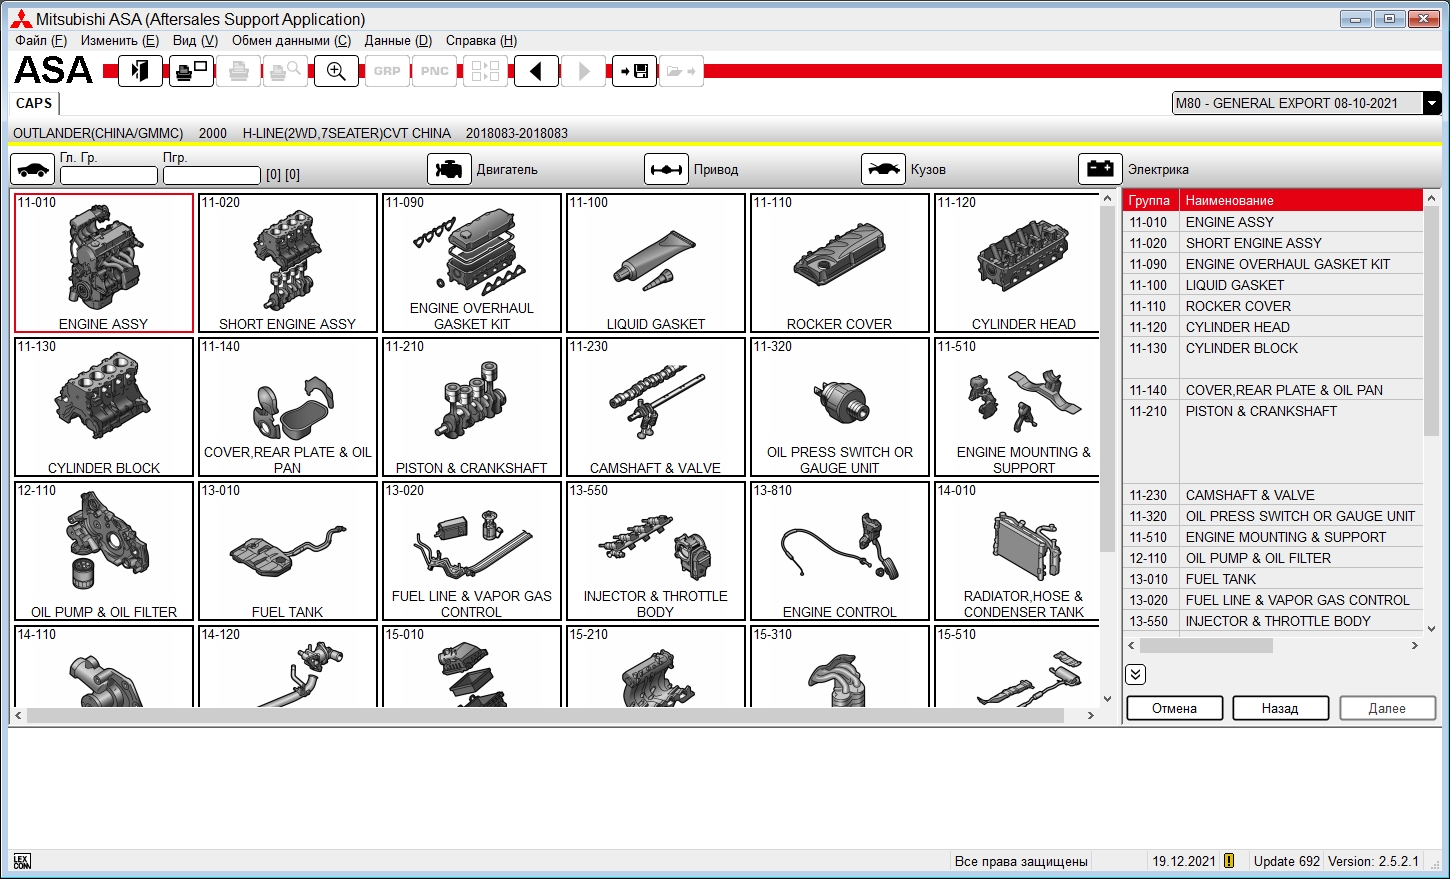
Task: Select the ENGINE MOUNTING & SUPPORT thumbnail
Action: click(x=1017, y=407)
